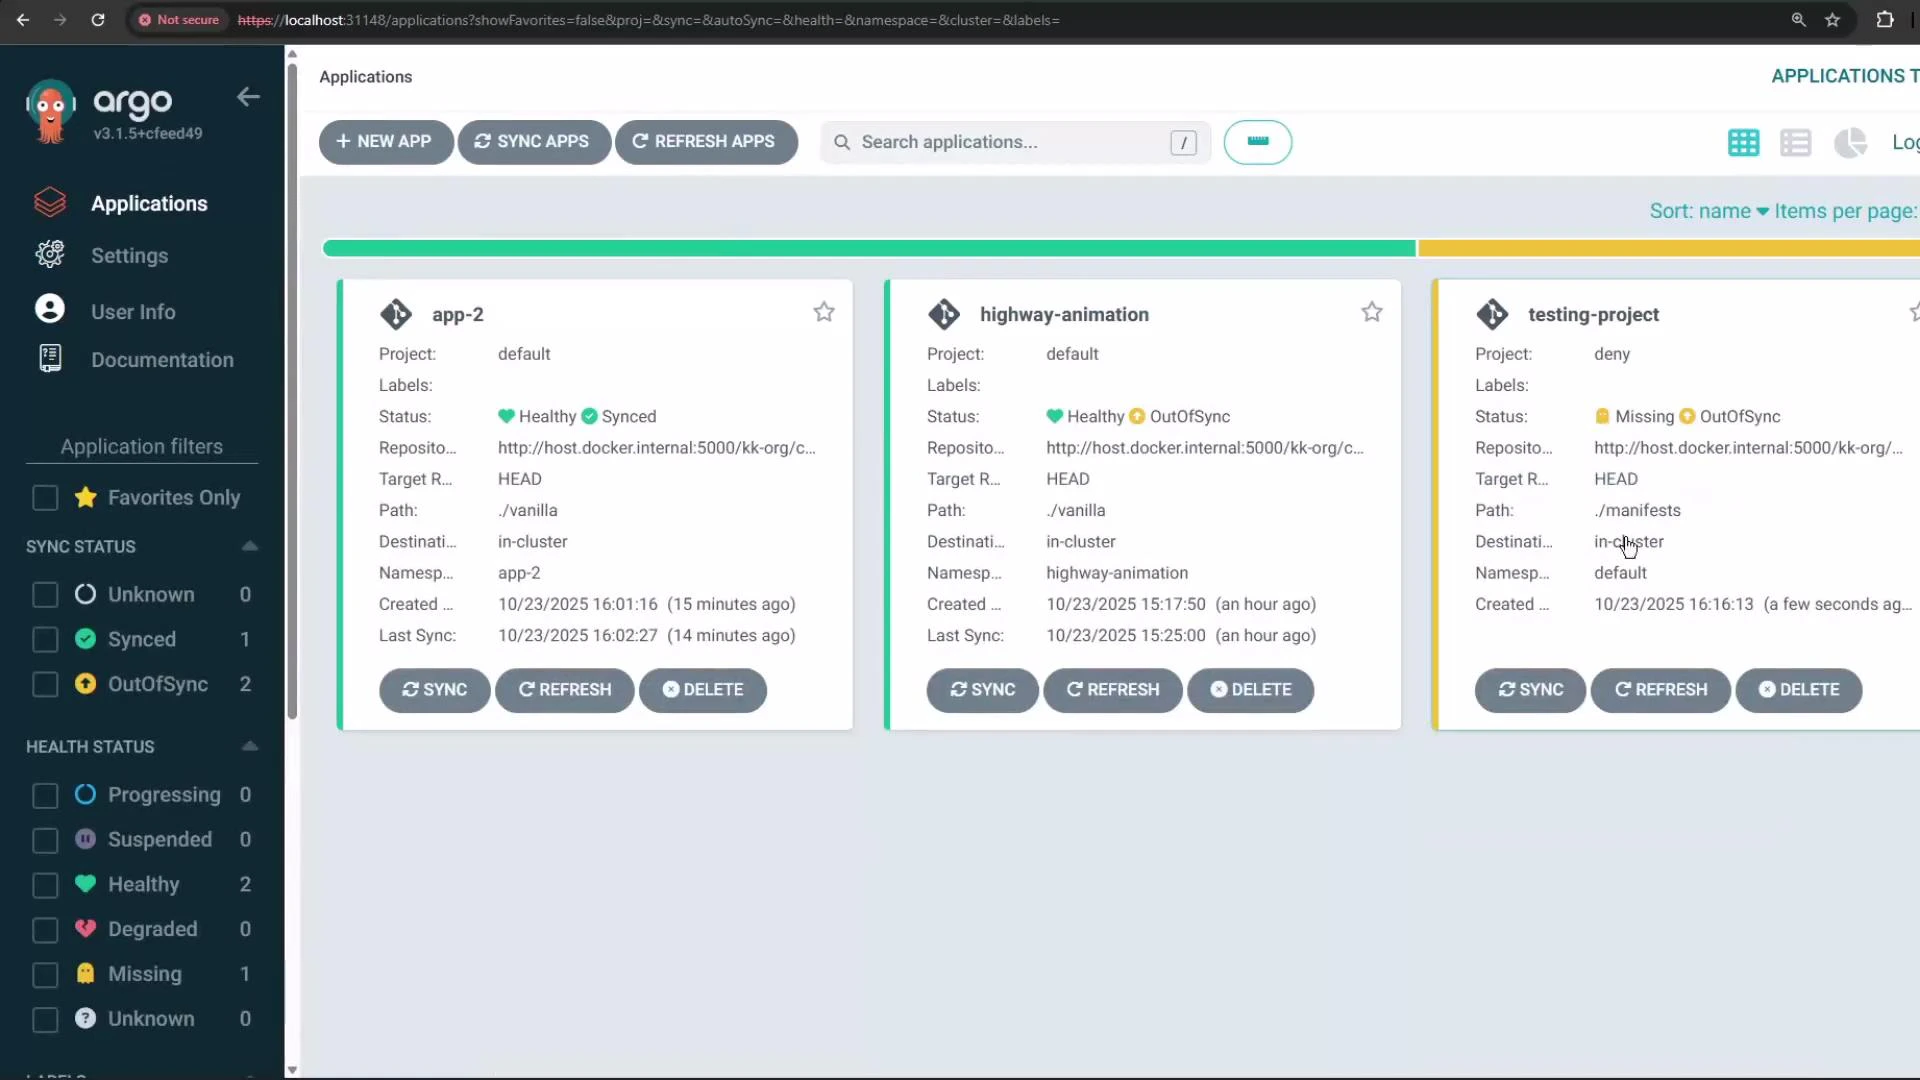Check the Synced sync status filter

[44, 639]
